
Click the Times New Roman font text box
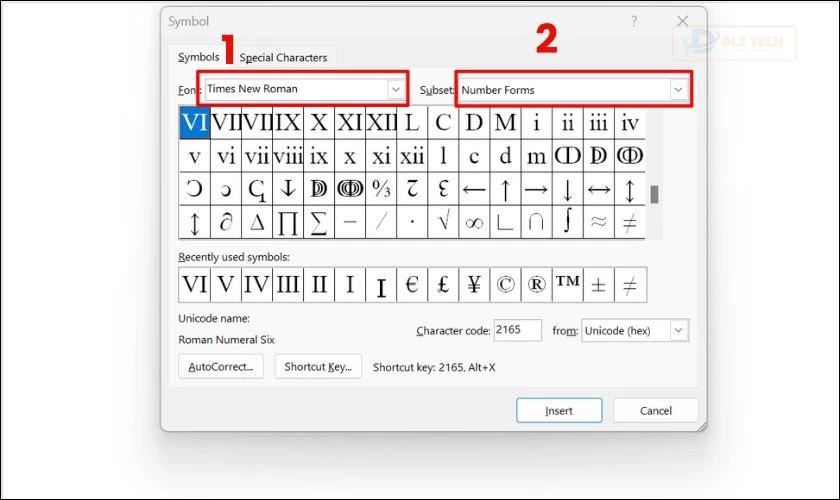[x=296, y=89]
